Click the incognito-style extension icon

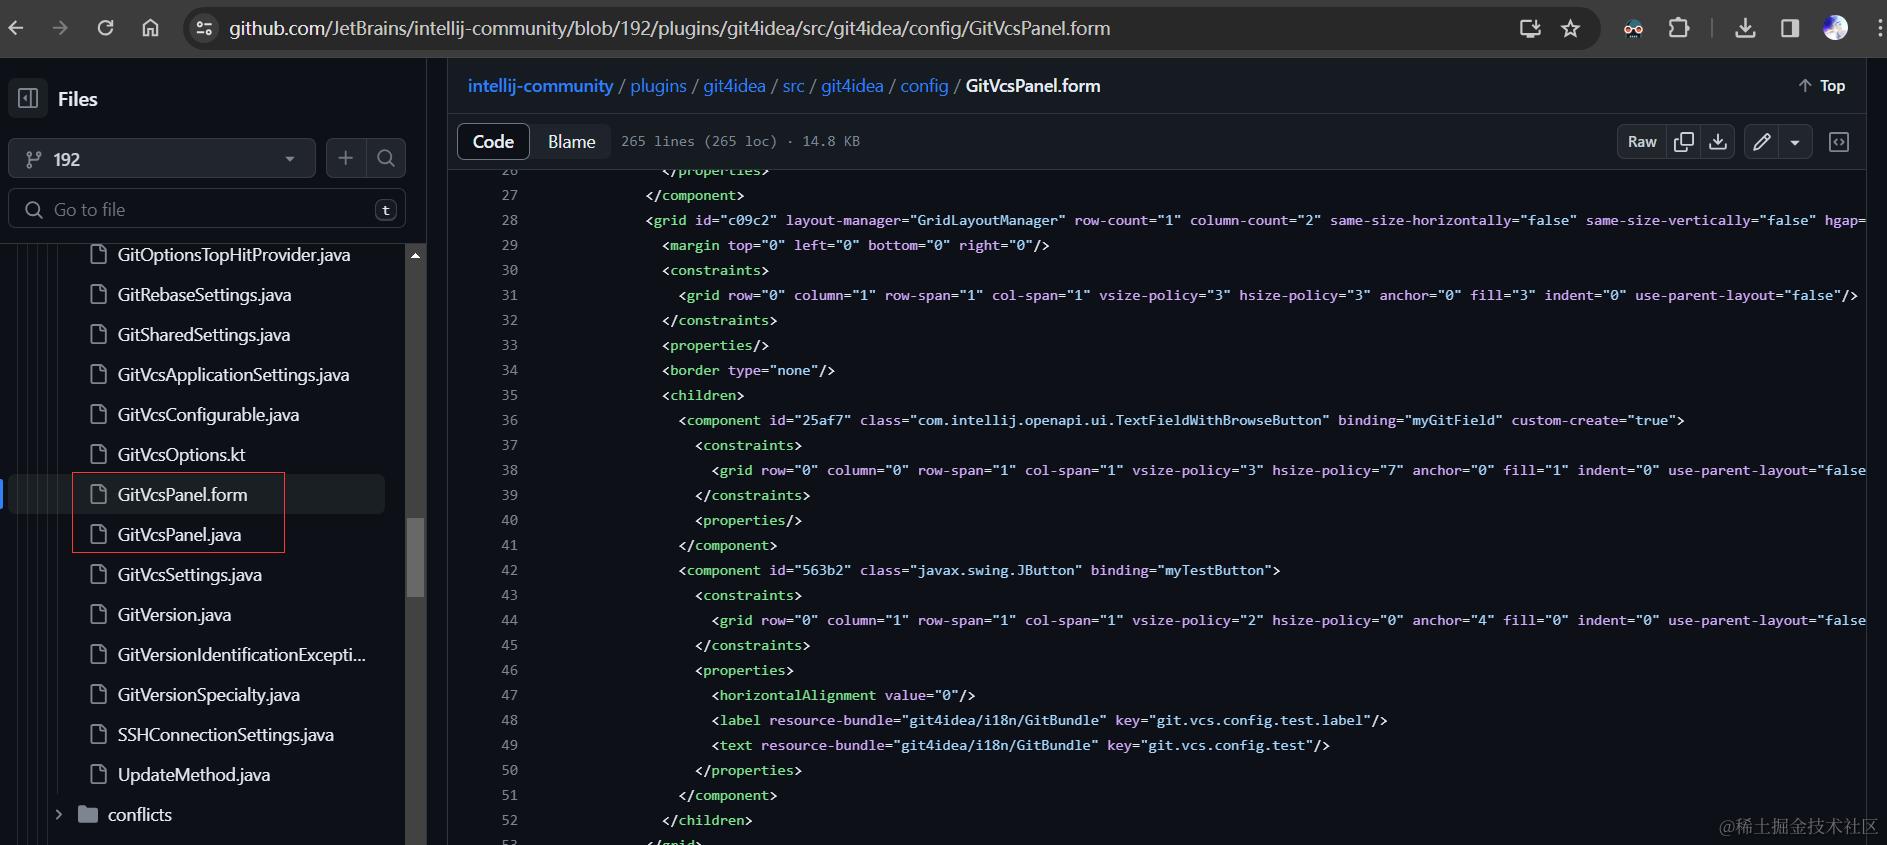point(1633,28)
